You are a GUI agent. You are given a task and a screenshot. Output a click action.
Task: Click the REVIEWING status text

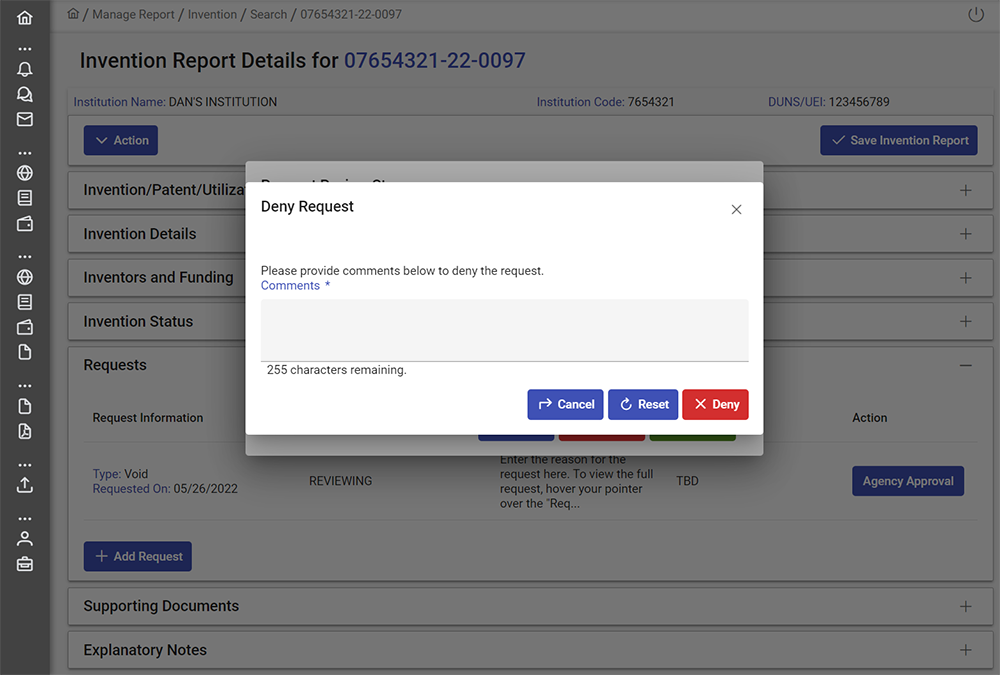click(x=341, y=481)
